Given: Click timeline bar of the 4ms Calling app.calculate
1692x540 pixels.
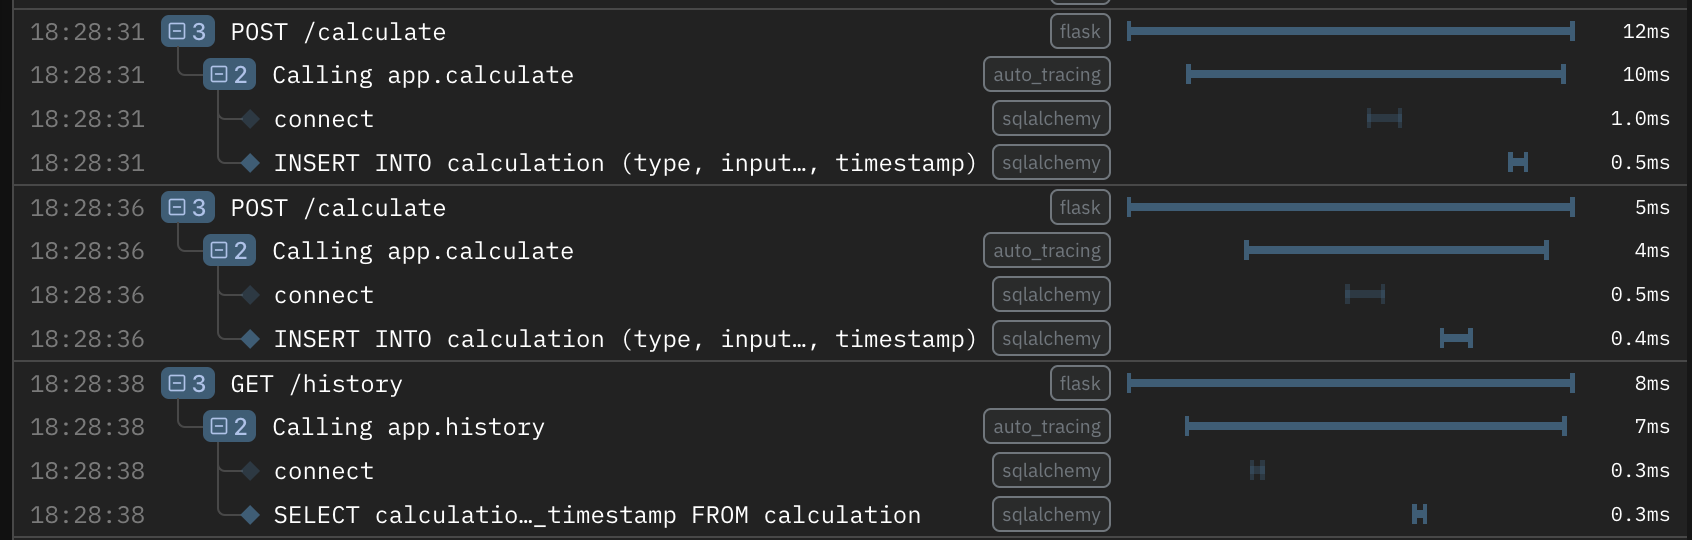Looking at the screenshot, I should tap(1396, 250).
